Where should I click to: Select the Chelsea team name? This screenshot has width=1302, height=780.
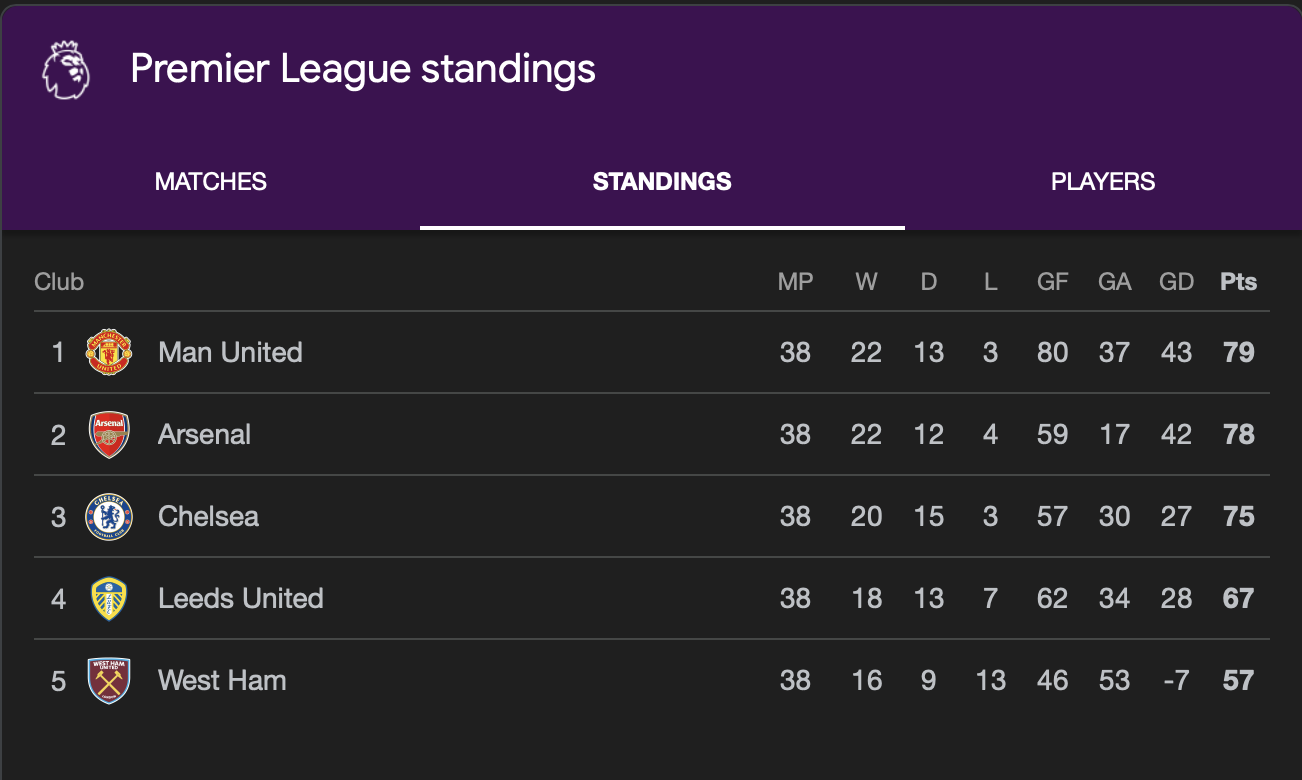click(x=208, y=516)
